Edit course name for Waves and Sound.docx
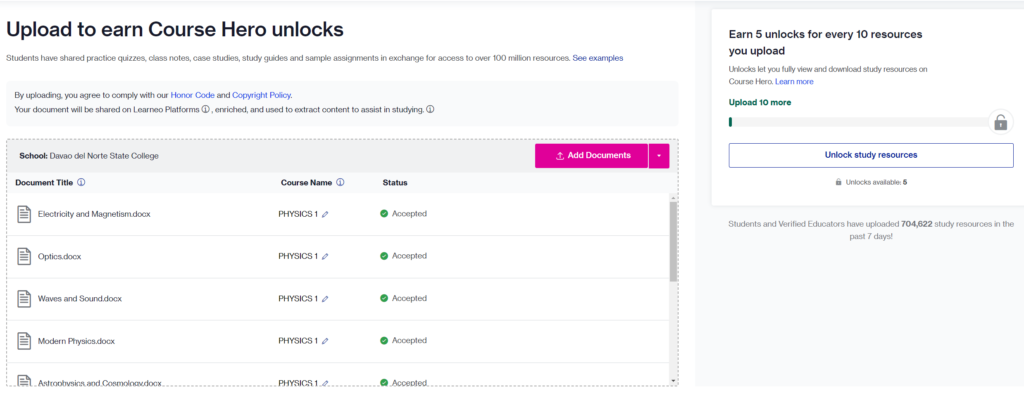The image size is (1024, 393). tap(325, 299)
